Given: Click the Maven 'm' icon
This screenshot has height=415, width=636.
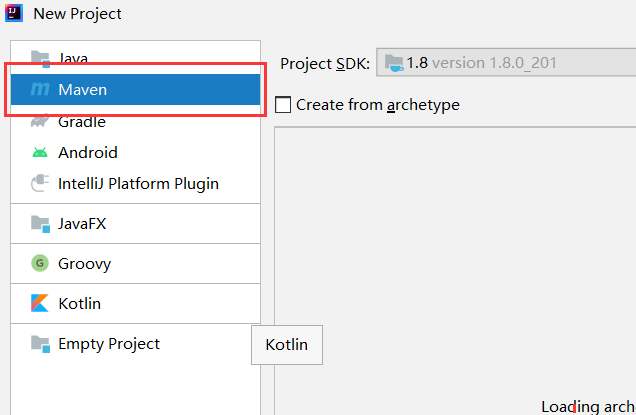Looking at the screenshot, I should tap(40, 89).
